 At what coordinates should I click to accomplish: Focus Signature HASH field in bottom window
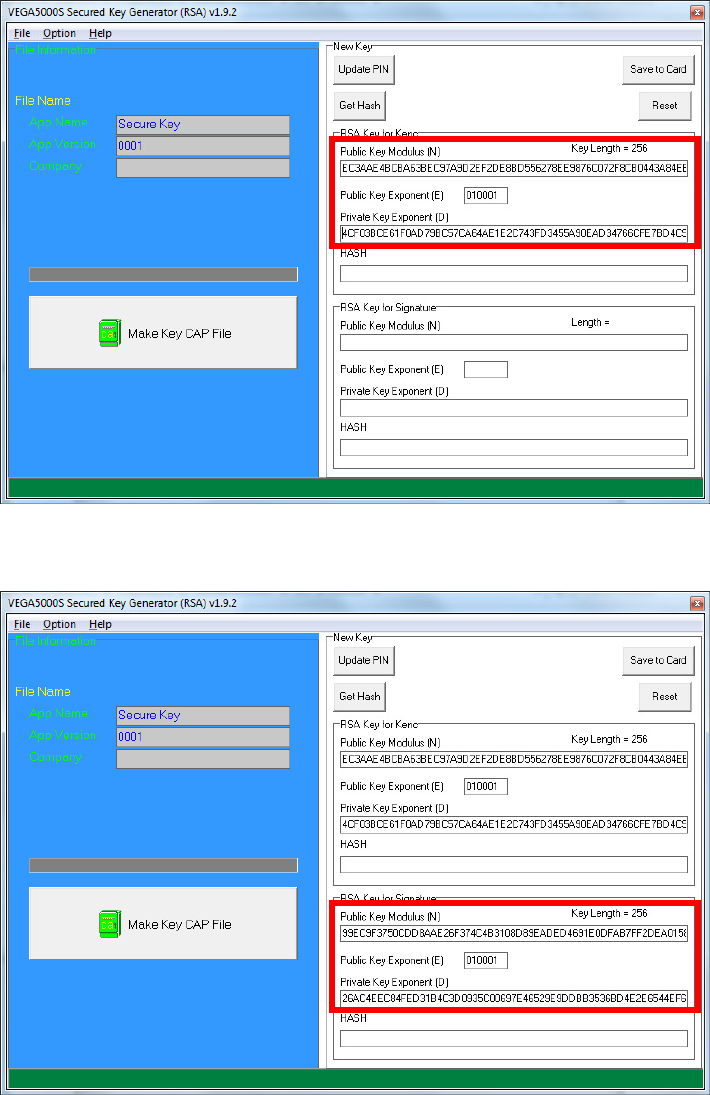[514, 1038]
